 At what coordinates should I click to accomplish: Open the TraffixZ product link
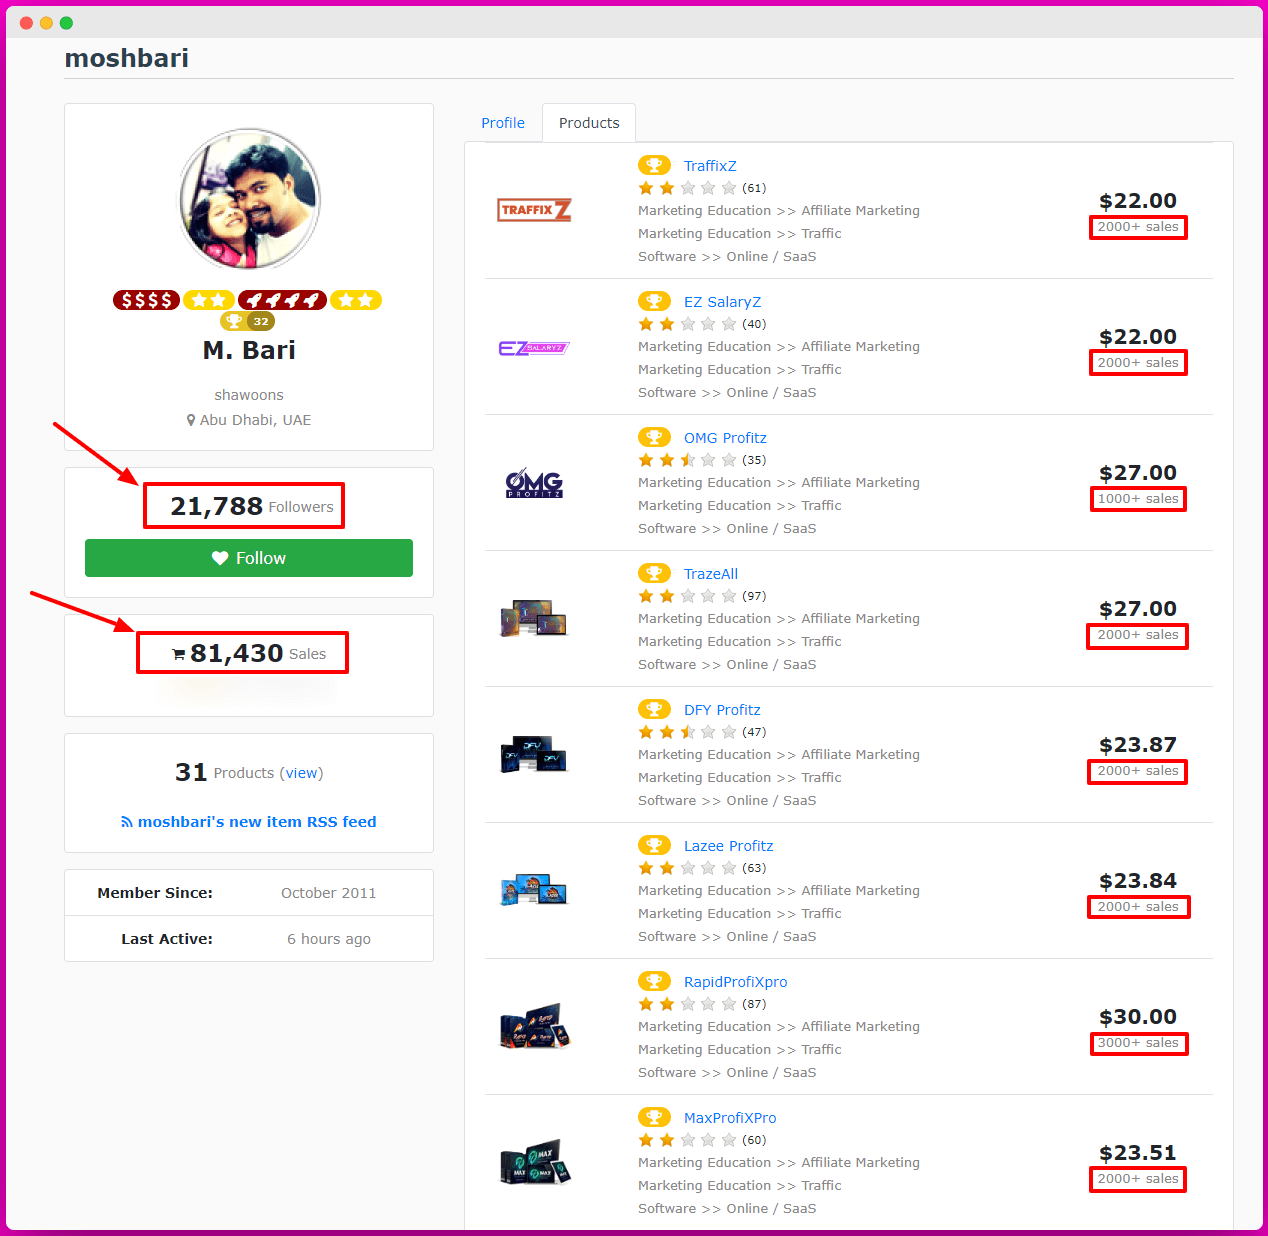click(x=710, y=166)
